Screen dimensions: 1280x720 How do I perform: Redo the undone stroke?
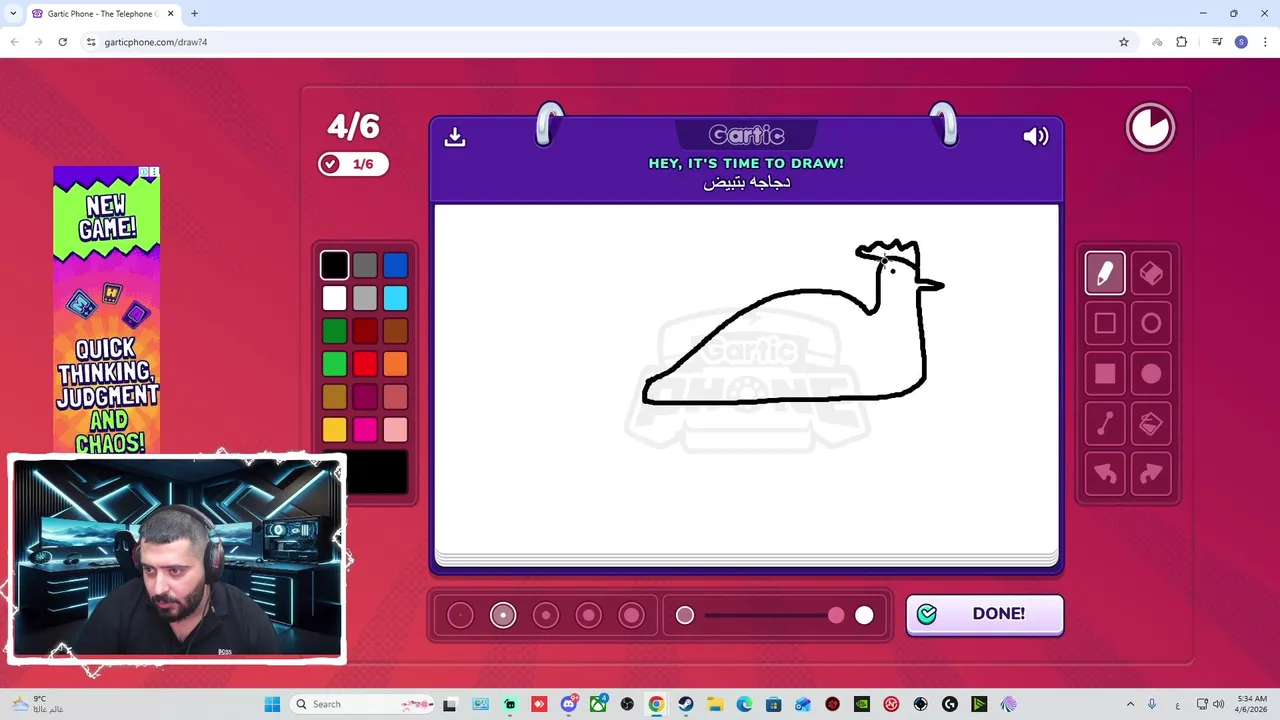tap(1151, 474)
